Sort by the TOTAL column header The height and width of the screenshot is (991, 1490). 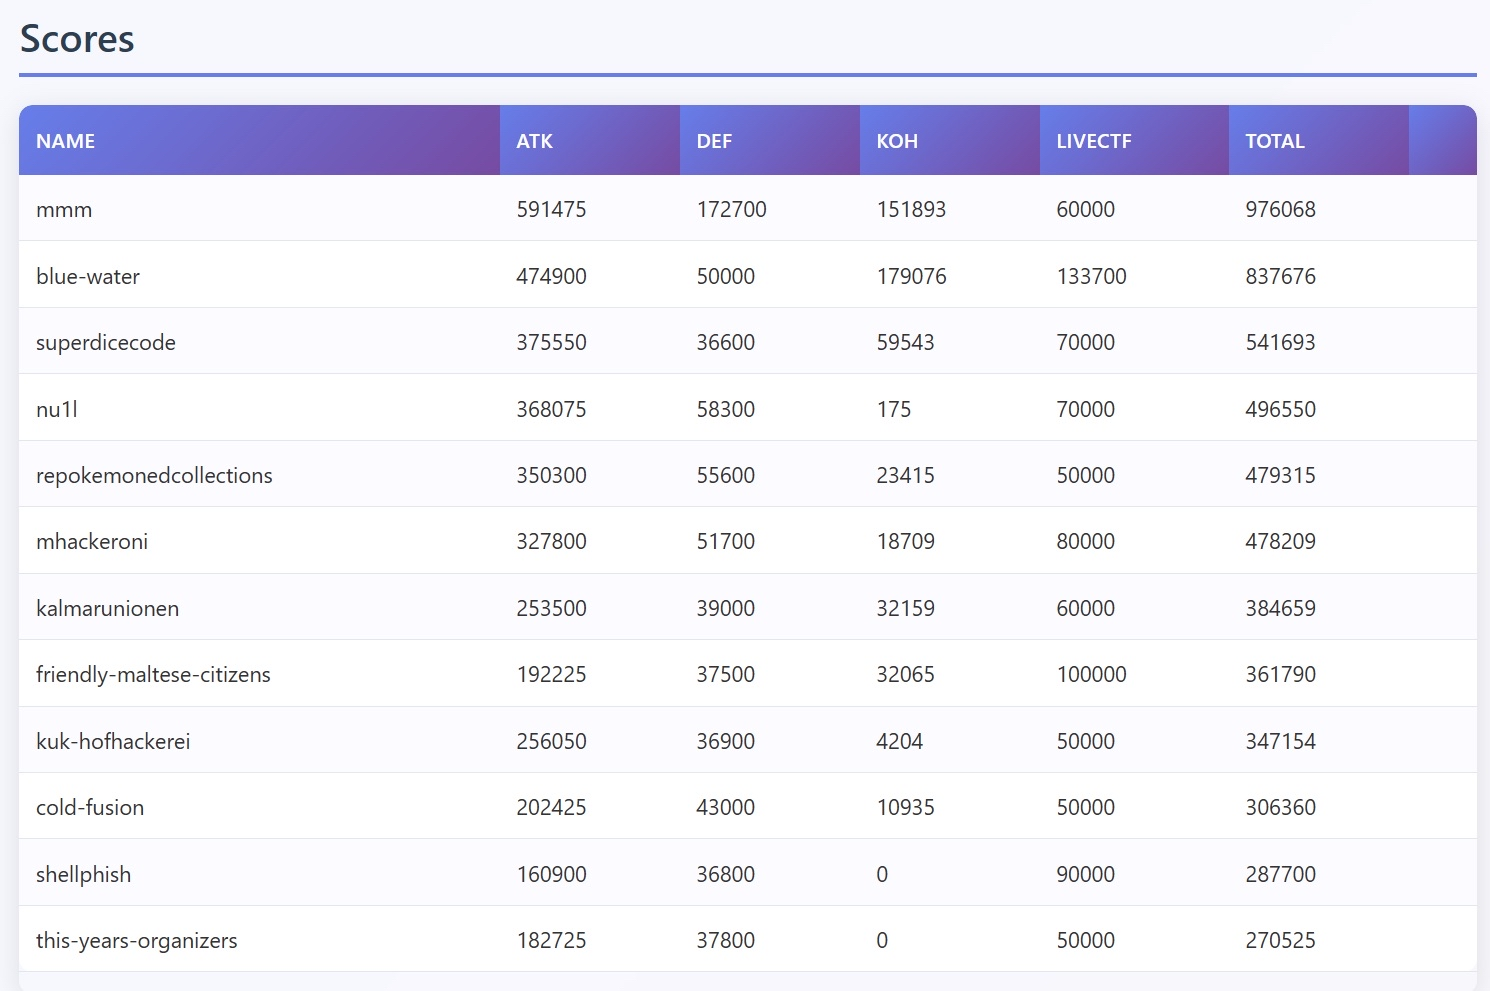[x=1275, y=141]
